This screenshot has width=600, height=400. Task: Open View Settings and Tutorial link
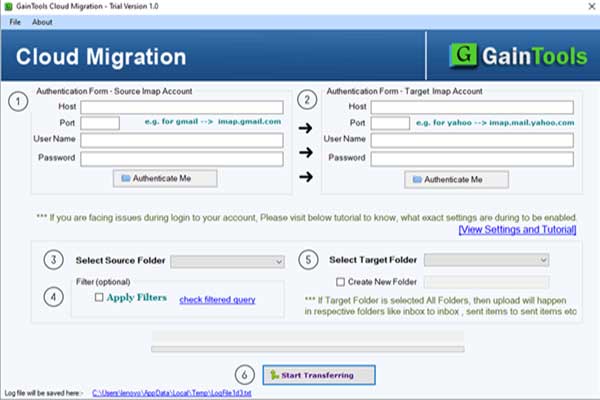pos(517,230)
